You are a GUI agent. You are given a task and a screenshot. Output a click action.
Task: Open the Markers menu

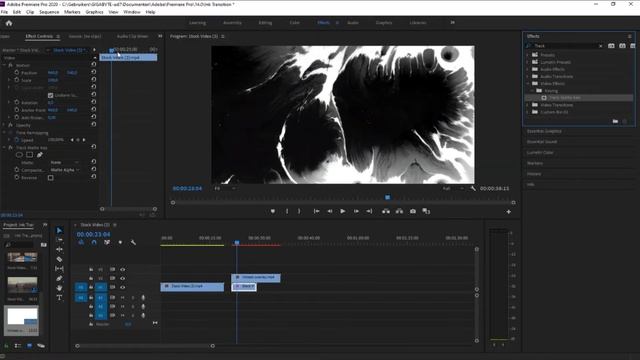click(x=72, y=12)
